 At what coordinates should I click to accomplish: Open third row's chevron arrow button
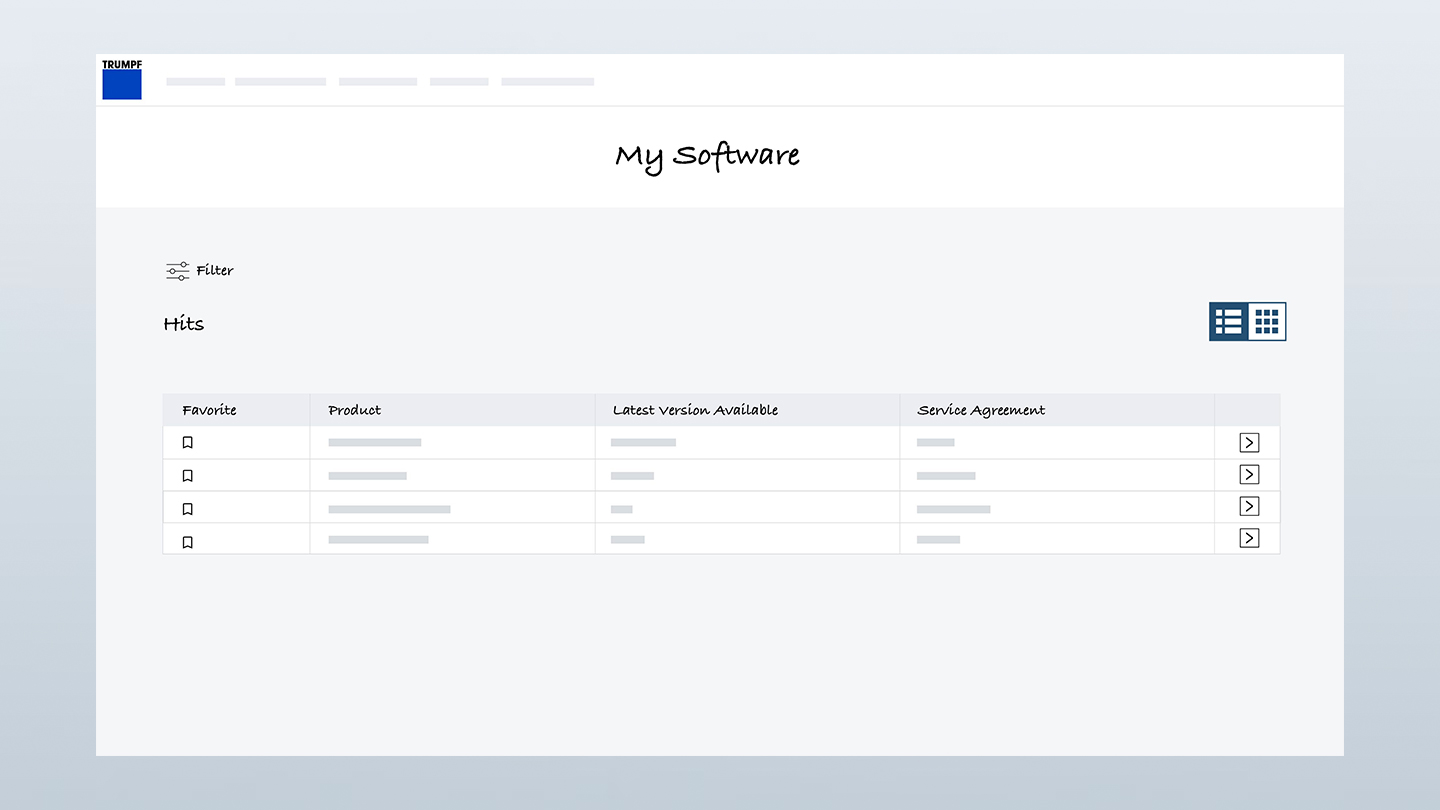pyautogui.click(x=1249, y=507)
